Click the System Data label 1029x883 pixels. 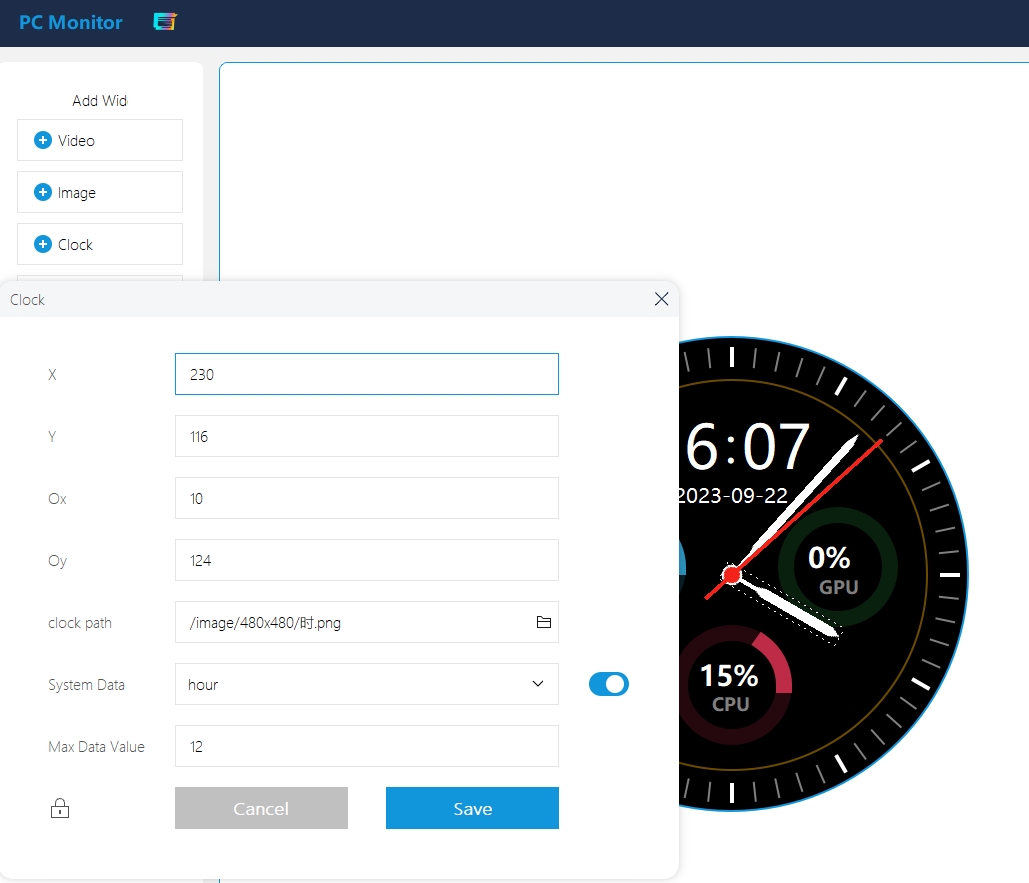pos(87,684)
